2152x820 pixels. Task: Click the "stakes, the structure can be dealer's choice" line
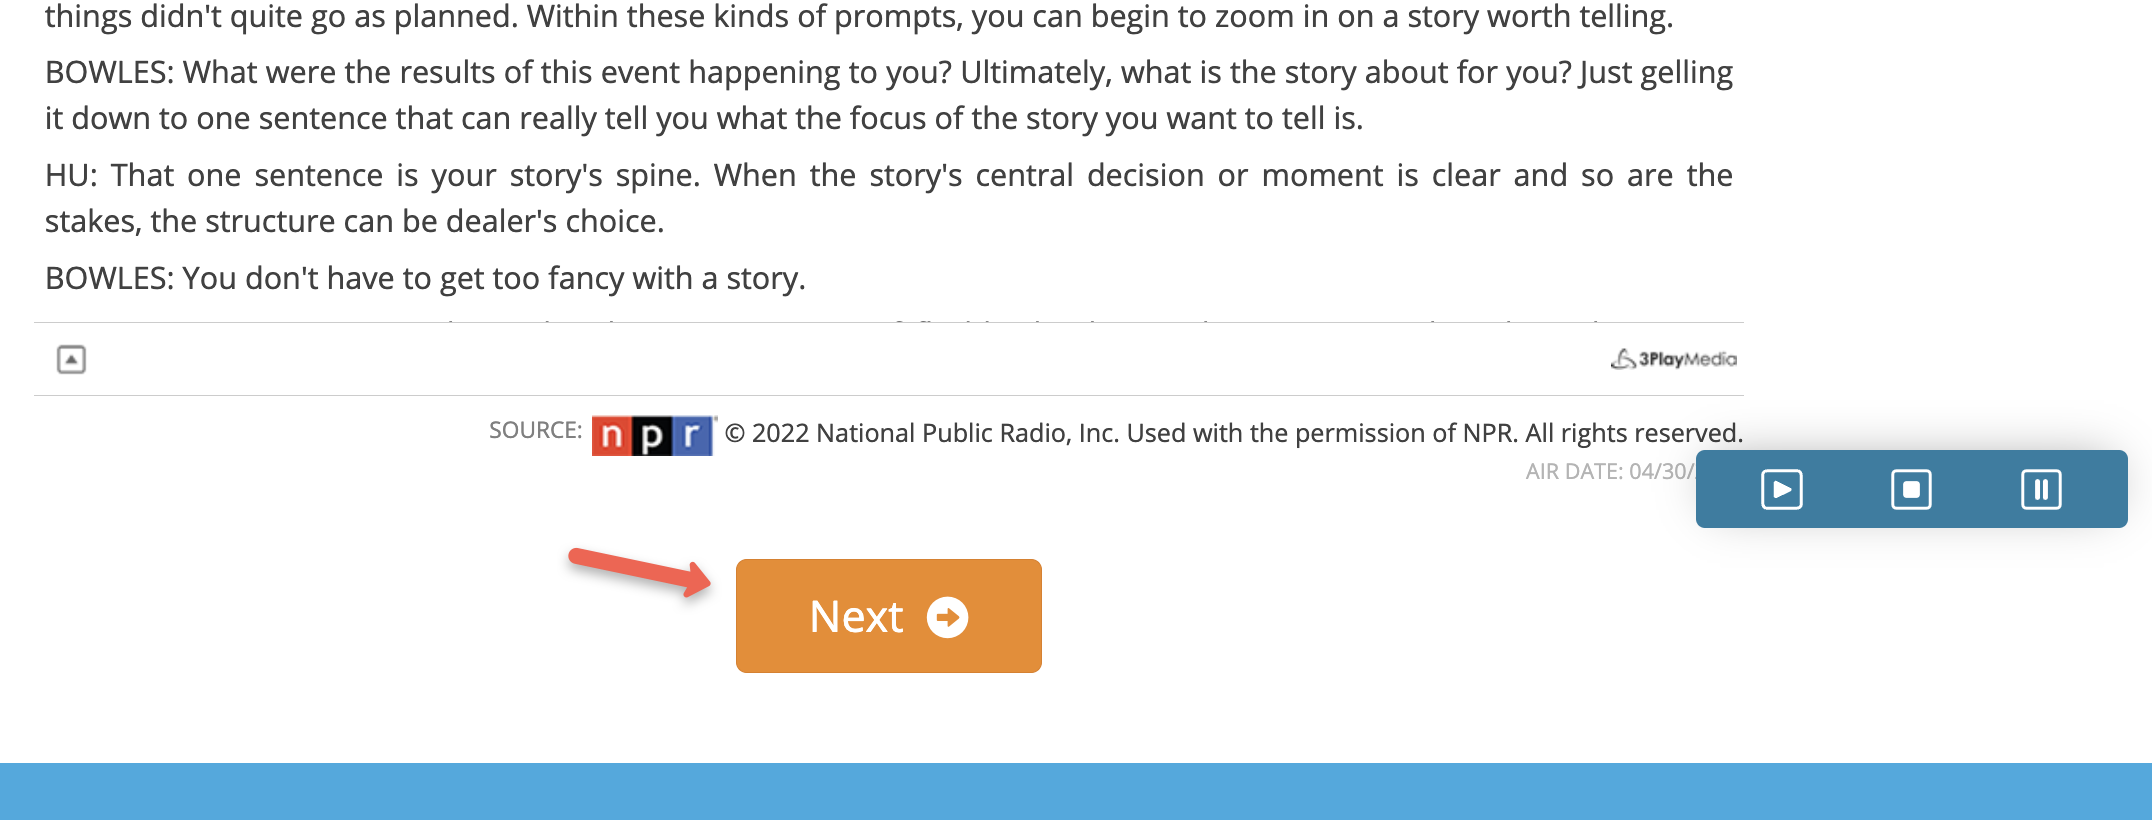(355, 221)
